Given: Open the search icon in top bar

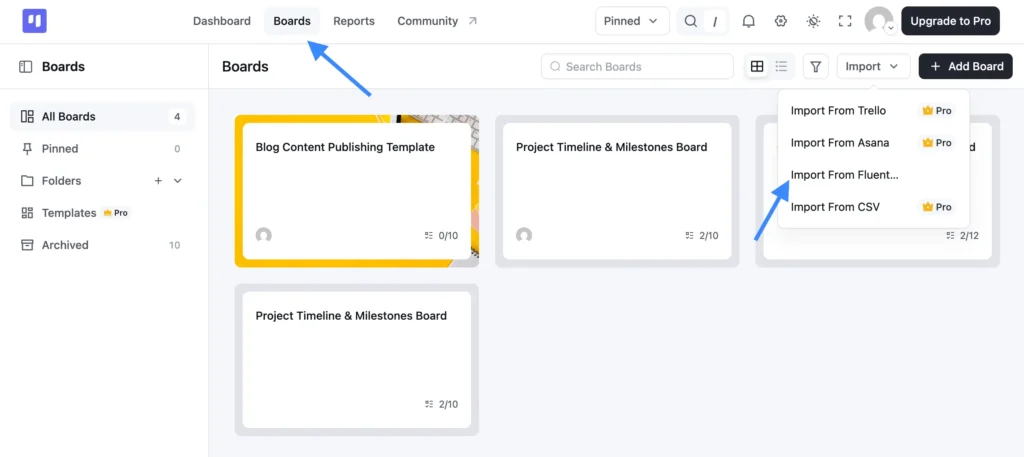Looking at the screenshot, I should point(690,21).
